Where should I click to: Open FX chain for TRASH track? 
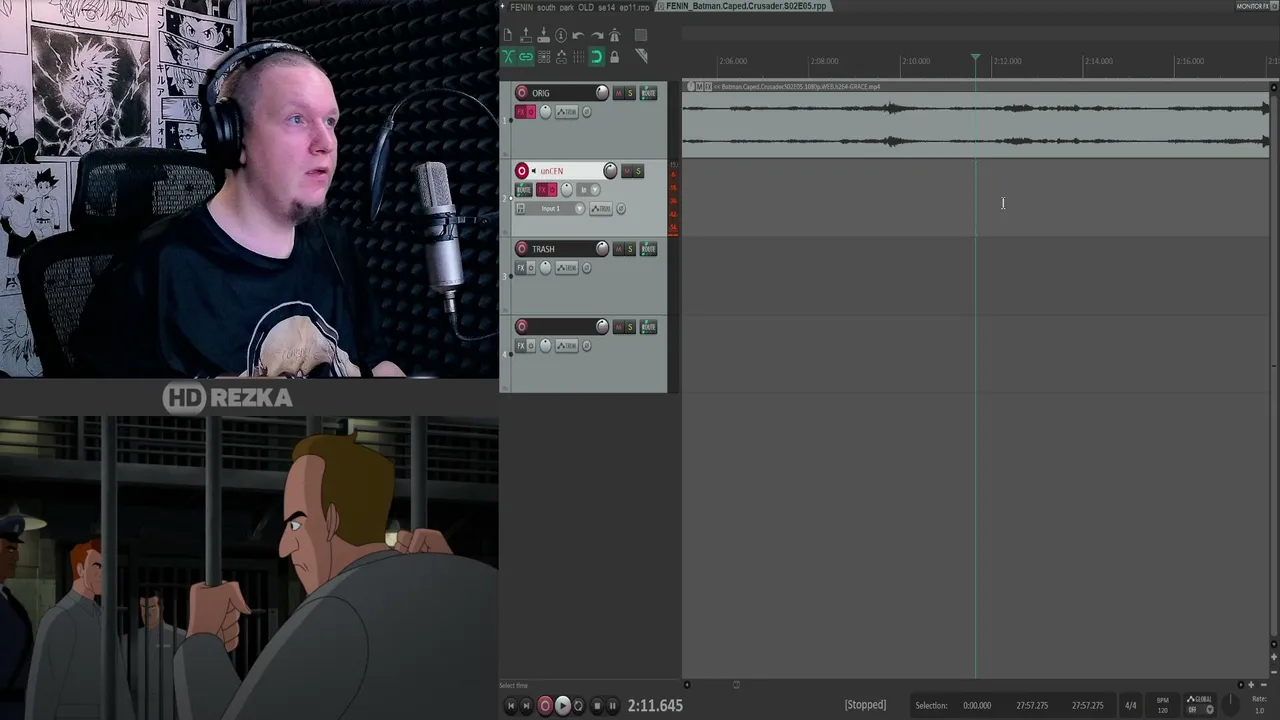coord(521,267)
